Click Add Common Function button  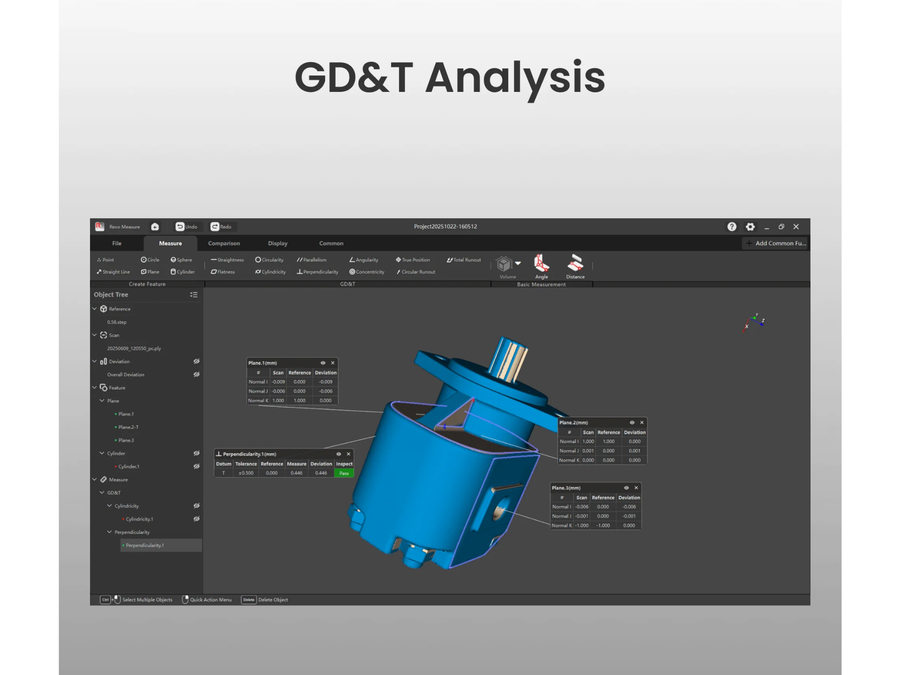[775, 243]
